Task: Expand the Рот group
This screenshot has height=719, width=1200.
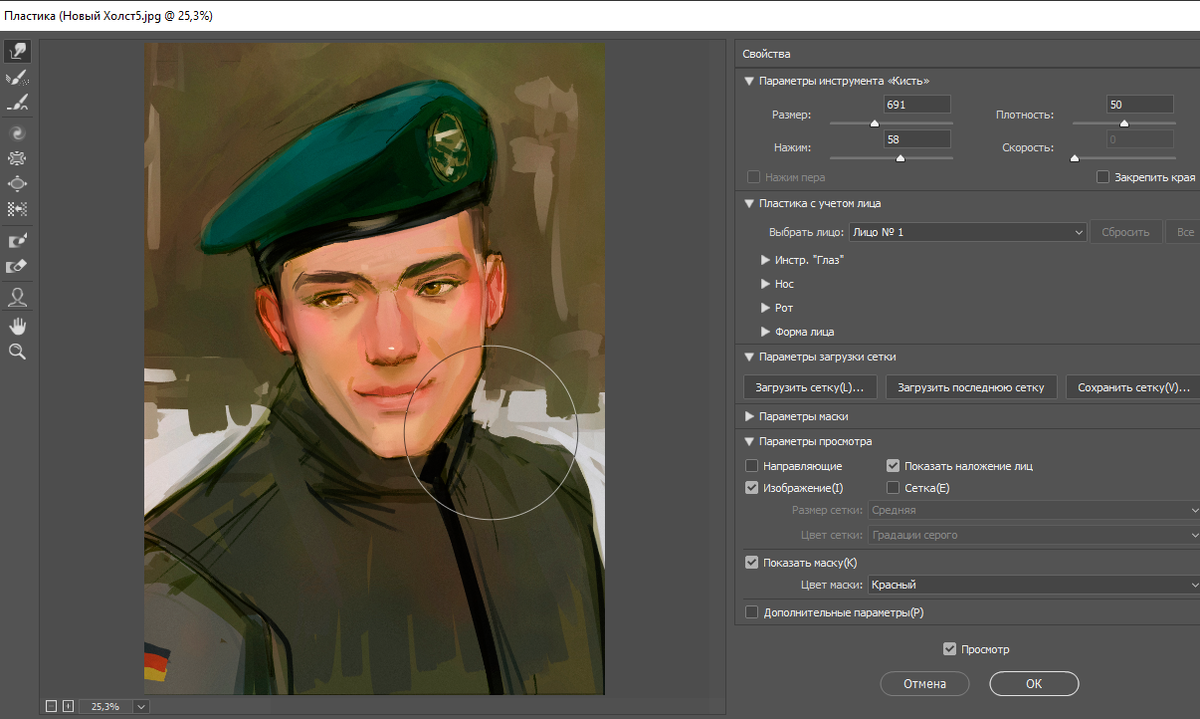Action: [766, 308]
